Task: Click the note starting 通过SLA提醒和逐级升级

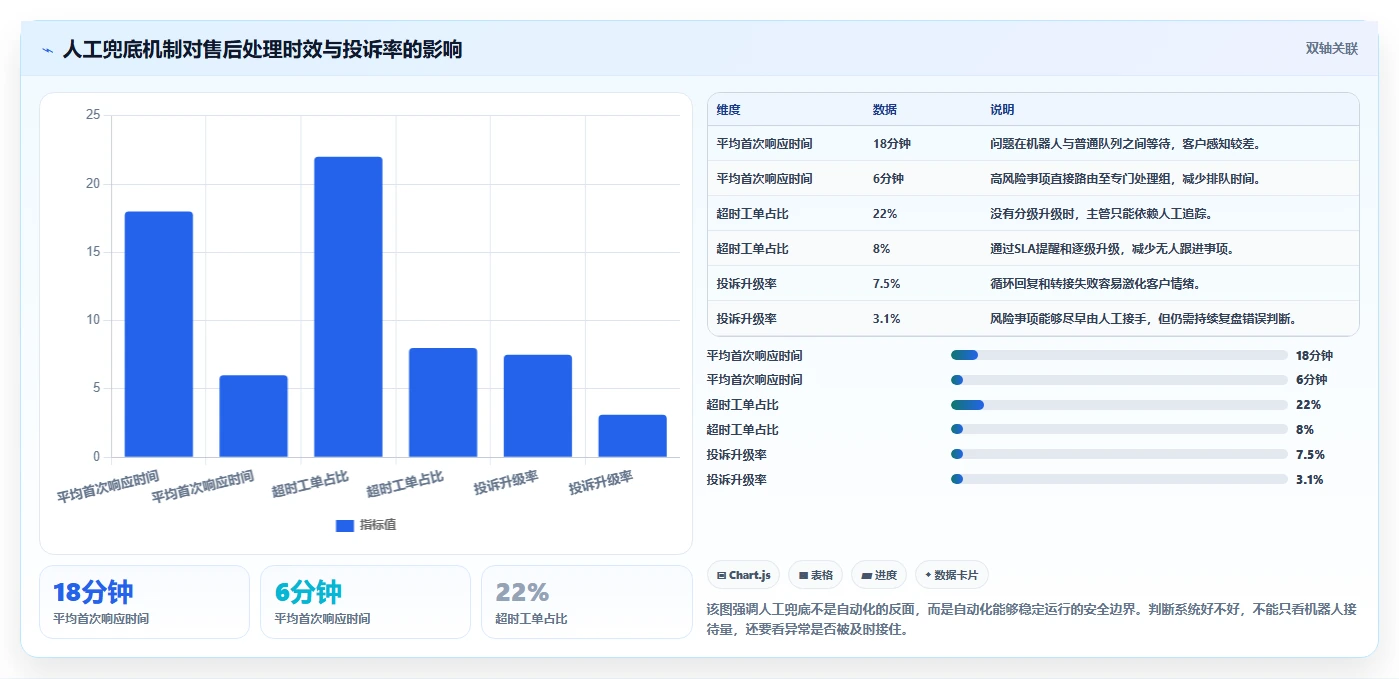Action: (x=1112, y=249)
